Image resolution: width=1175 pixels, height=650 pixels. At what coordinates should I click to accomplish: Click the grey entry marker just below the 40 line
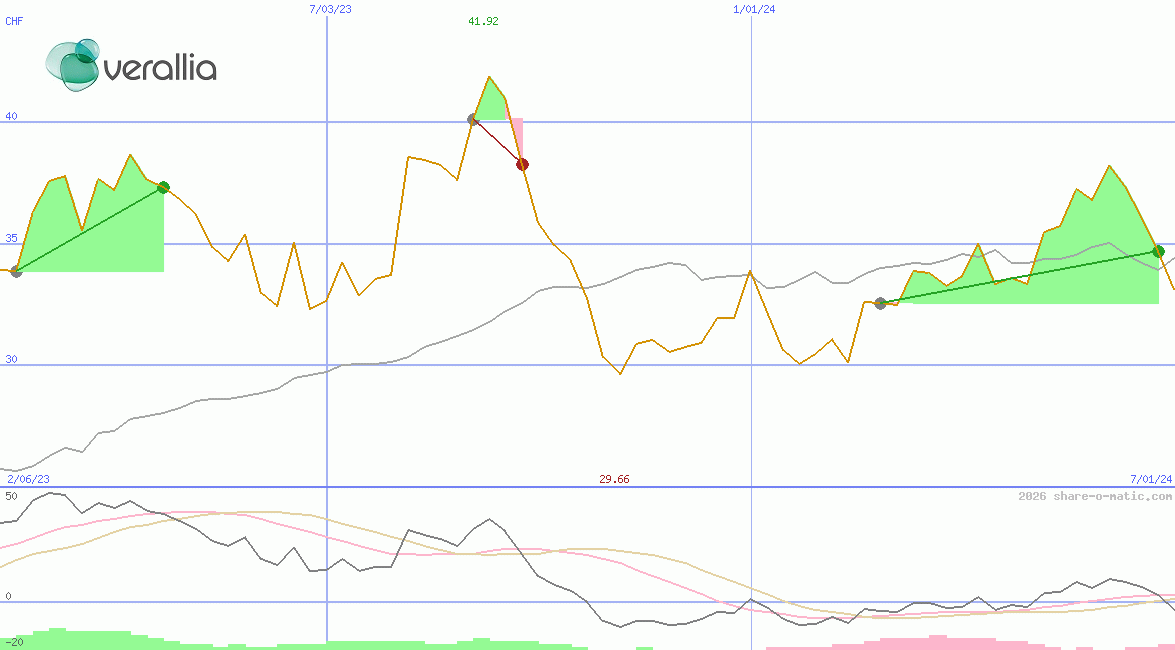[x=473, y=119]
